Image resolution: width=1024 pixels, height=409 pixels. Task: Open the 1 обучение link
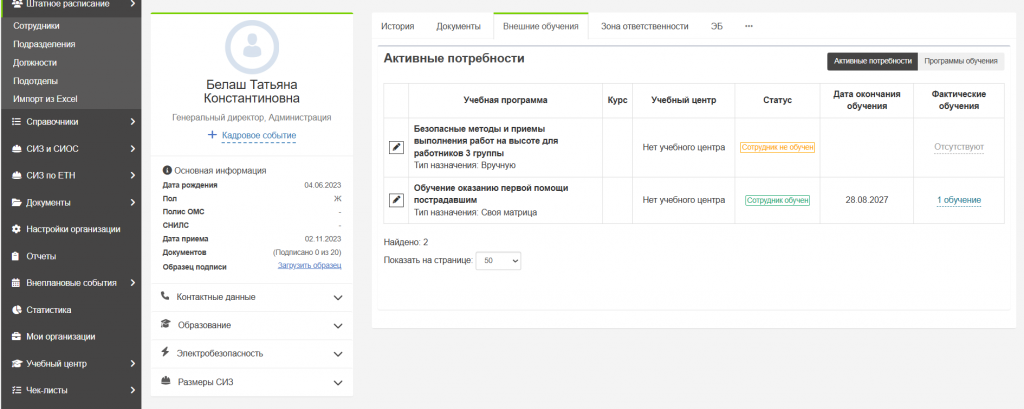coord(959,200)
